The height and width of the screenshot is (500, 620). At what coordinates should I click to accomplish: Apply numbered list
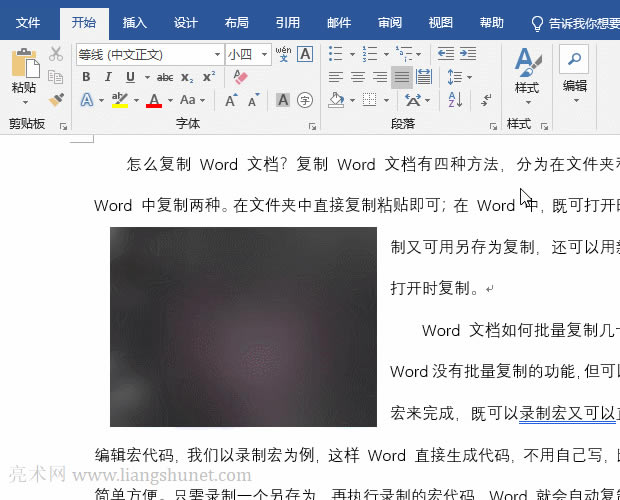tap(370, 54)
